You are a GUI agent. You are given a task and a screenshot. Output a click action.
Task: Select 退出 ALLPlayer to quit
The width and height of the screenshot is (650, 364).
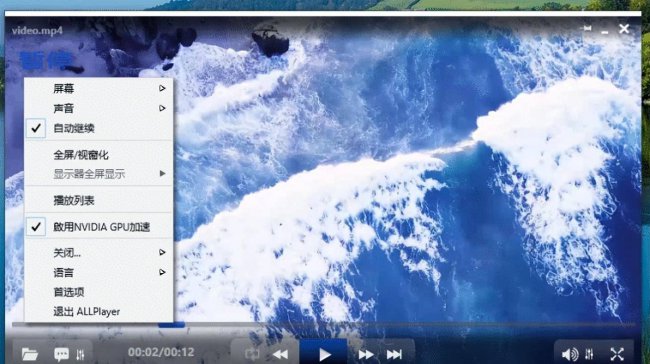pyautogui.click(x=99, y=311)
